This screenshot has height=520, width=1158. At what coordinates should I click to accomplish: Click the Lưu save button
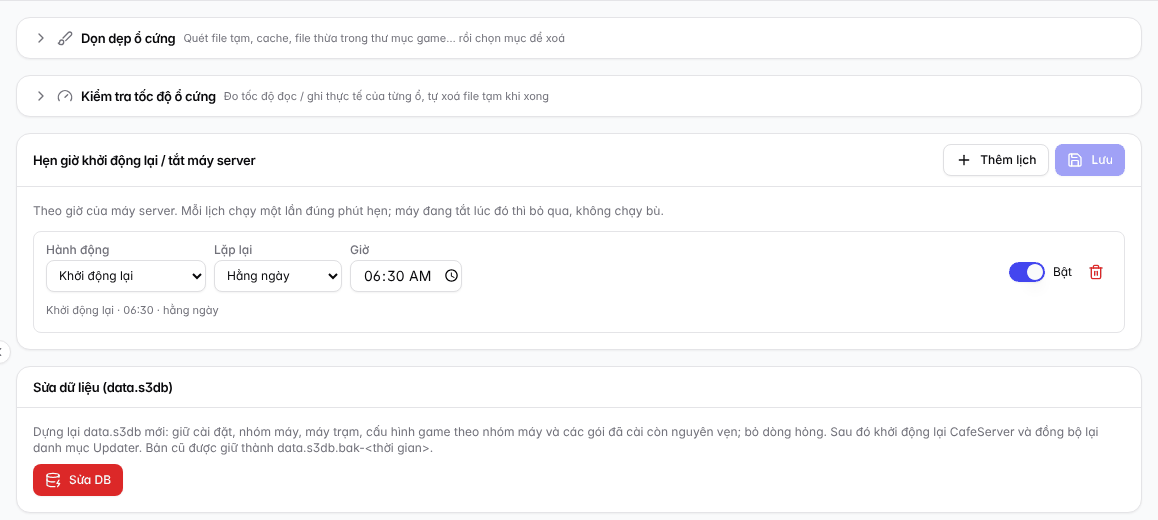point(1090,160)
